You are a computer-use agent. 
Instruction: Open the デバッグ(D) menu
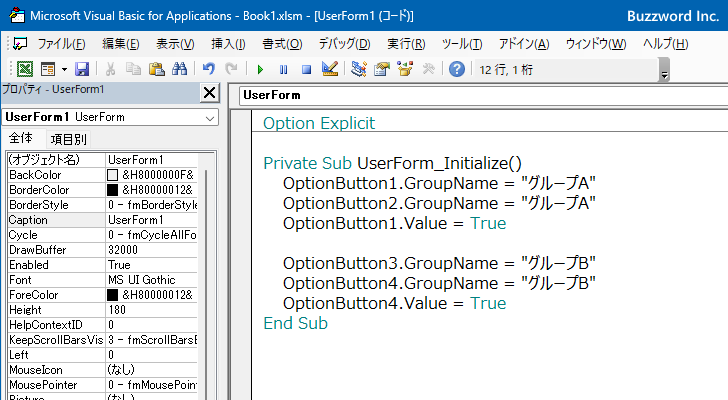tap(344, 44)
